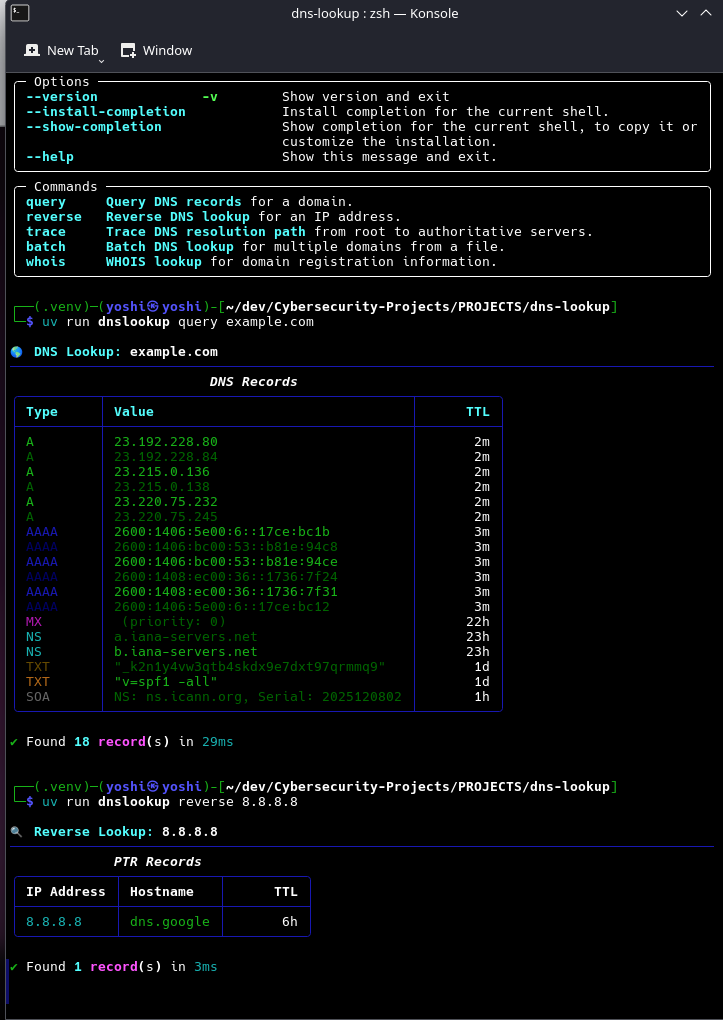
Task: Click the TXT value starting with _k2n1y4vw
Action: pyautogui.click(x=249, y=666)
